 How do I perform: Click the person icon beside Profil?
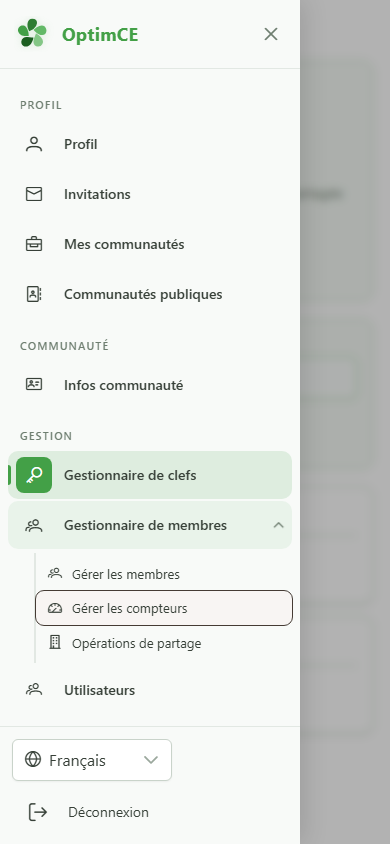click(34, 144)
